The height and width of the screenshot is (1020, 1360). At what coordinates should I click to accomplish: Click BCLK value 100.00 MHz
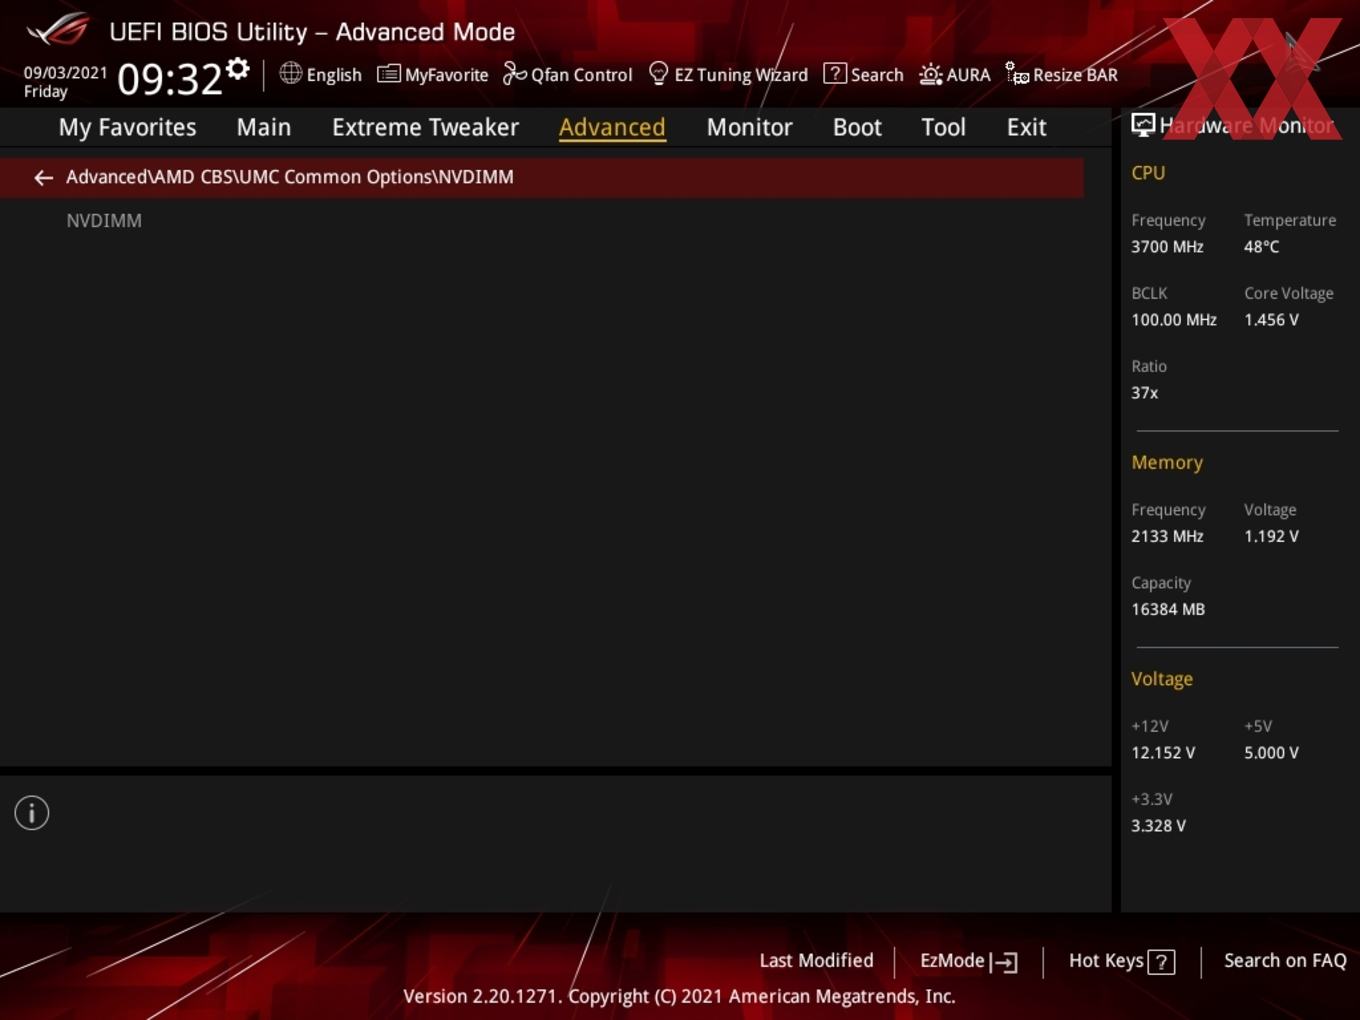(x=1174, y=320)
